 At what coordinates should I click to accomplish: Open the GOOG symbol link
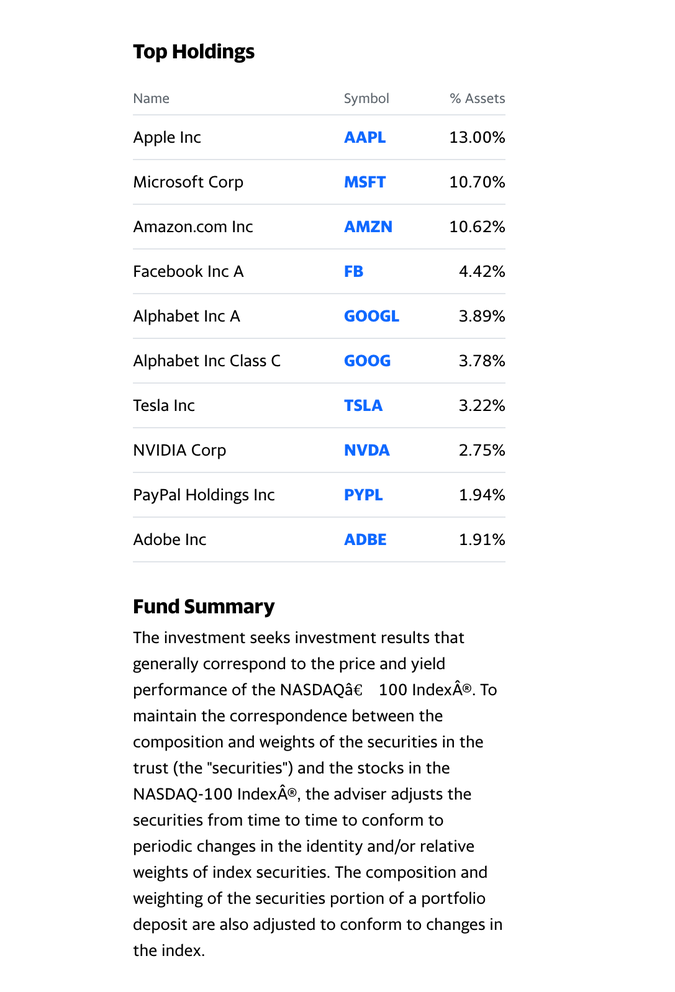(367, 361)
